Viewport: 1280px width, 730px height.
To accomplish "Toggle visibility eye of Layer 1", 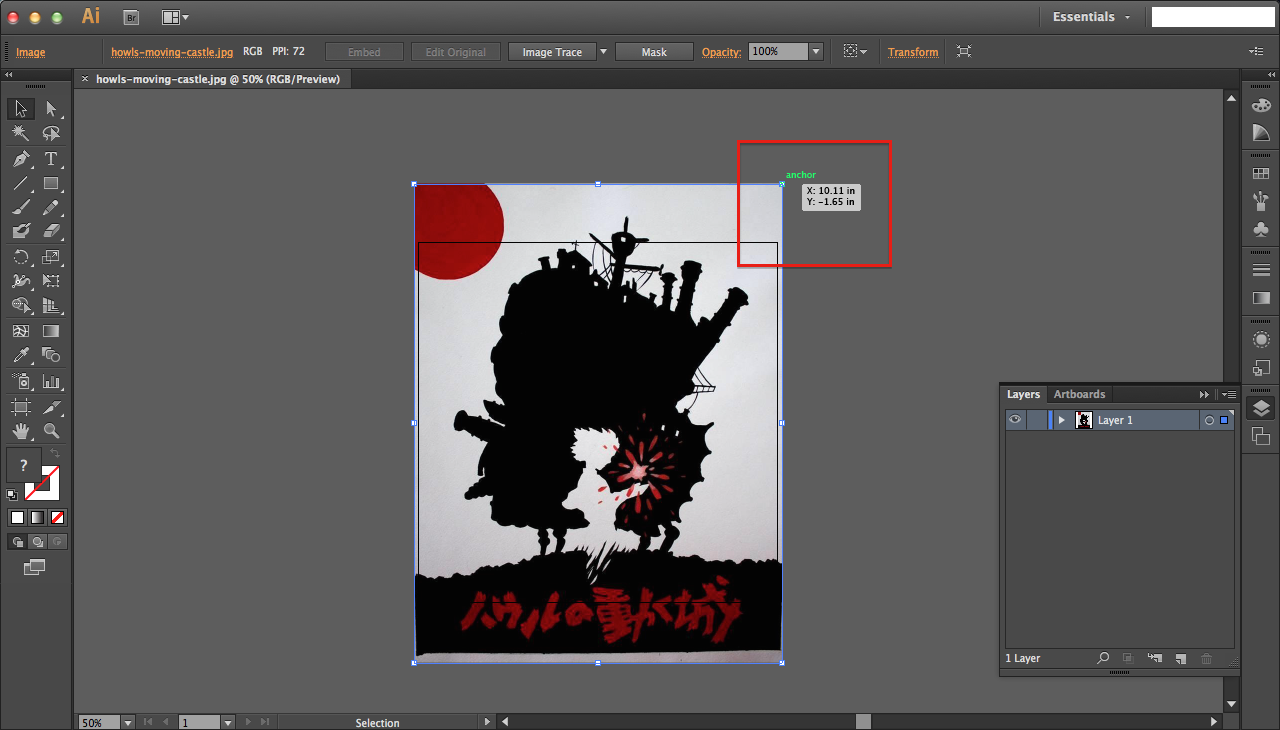I will tap(1015, 420).
